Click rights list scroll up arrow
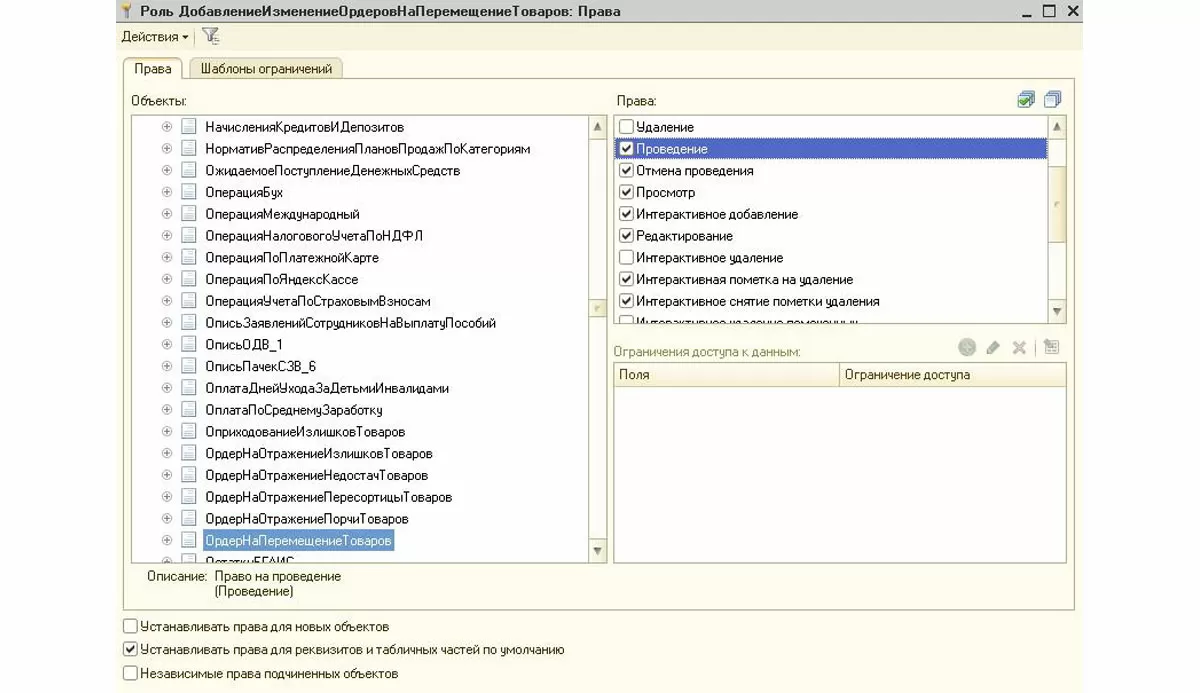1200x693 pixels. [x=1057, y=127]
